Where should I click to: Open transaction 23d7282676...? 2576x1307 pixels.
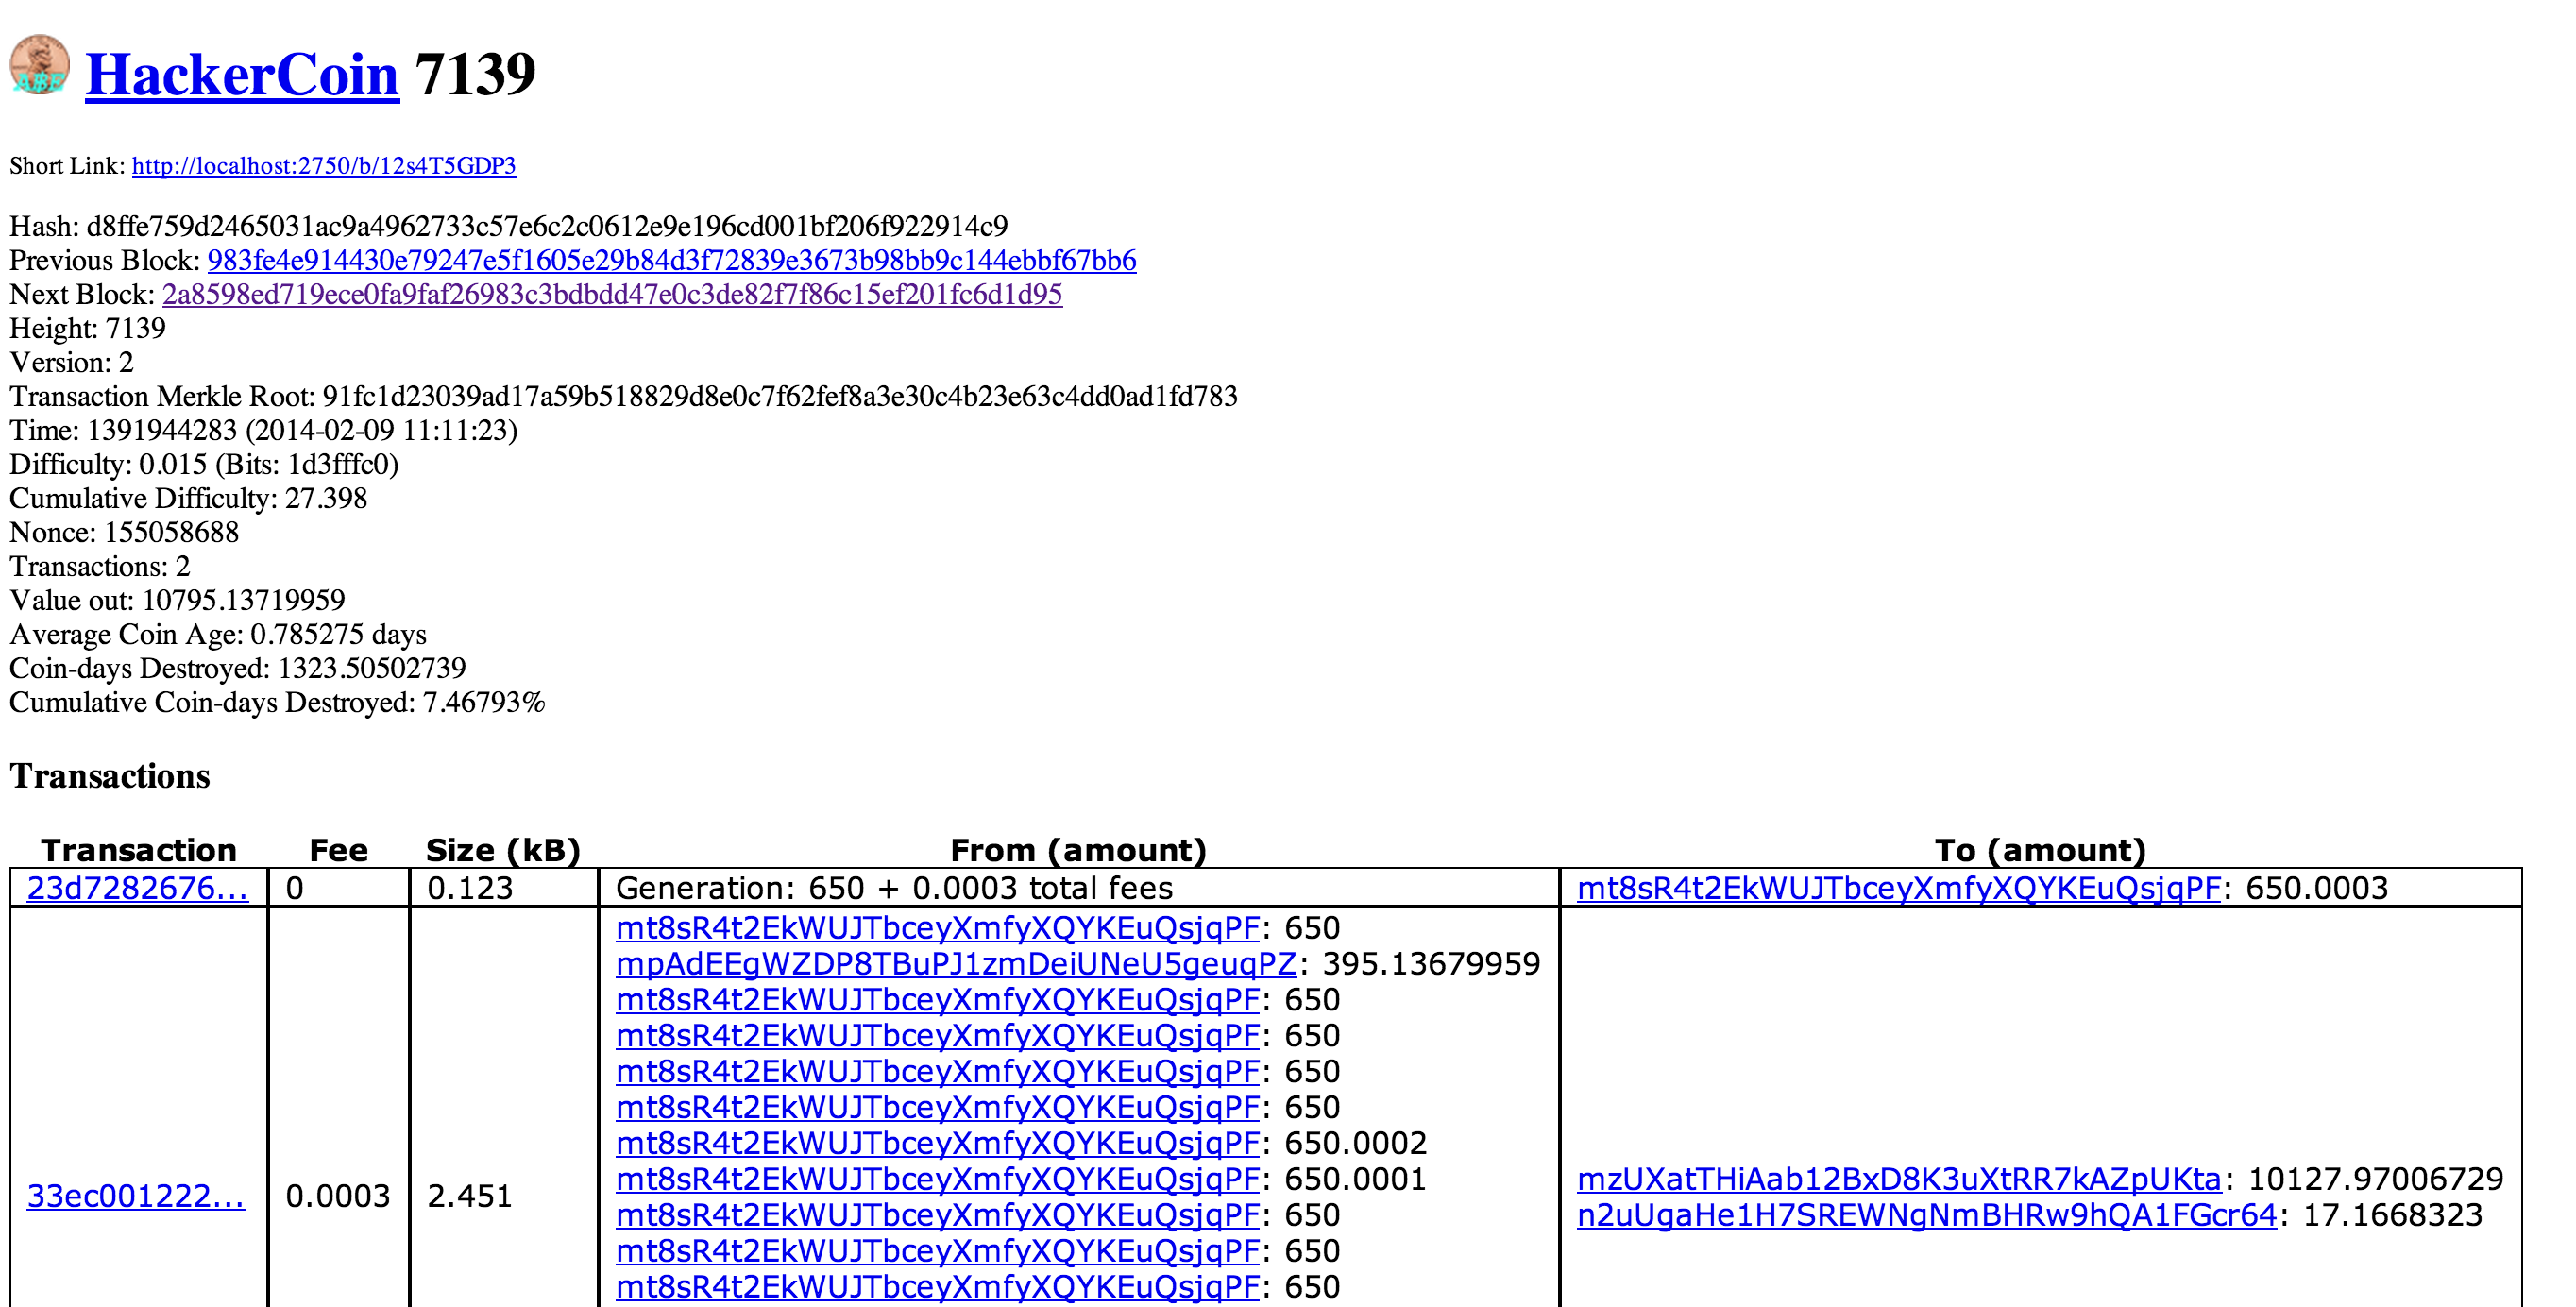[x=137, y=888]
